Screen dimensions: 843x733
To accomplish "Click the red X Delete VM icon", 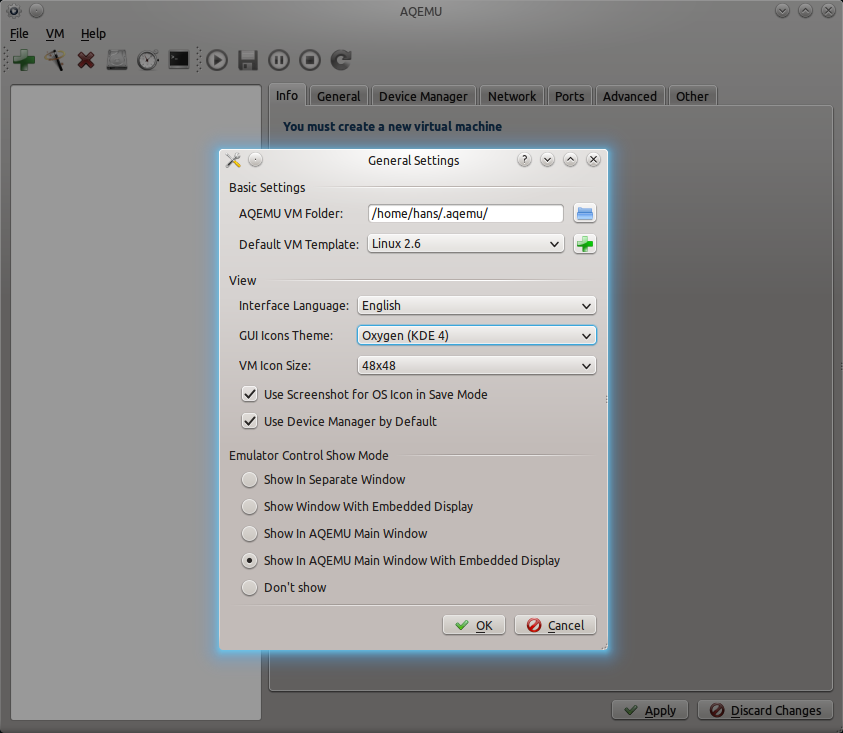I will pyautogui.click(x=86, y=60).
